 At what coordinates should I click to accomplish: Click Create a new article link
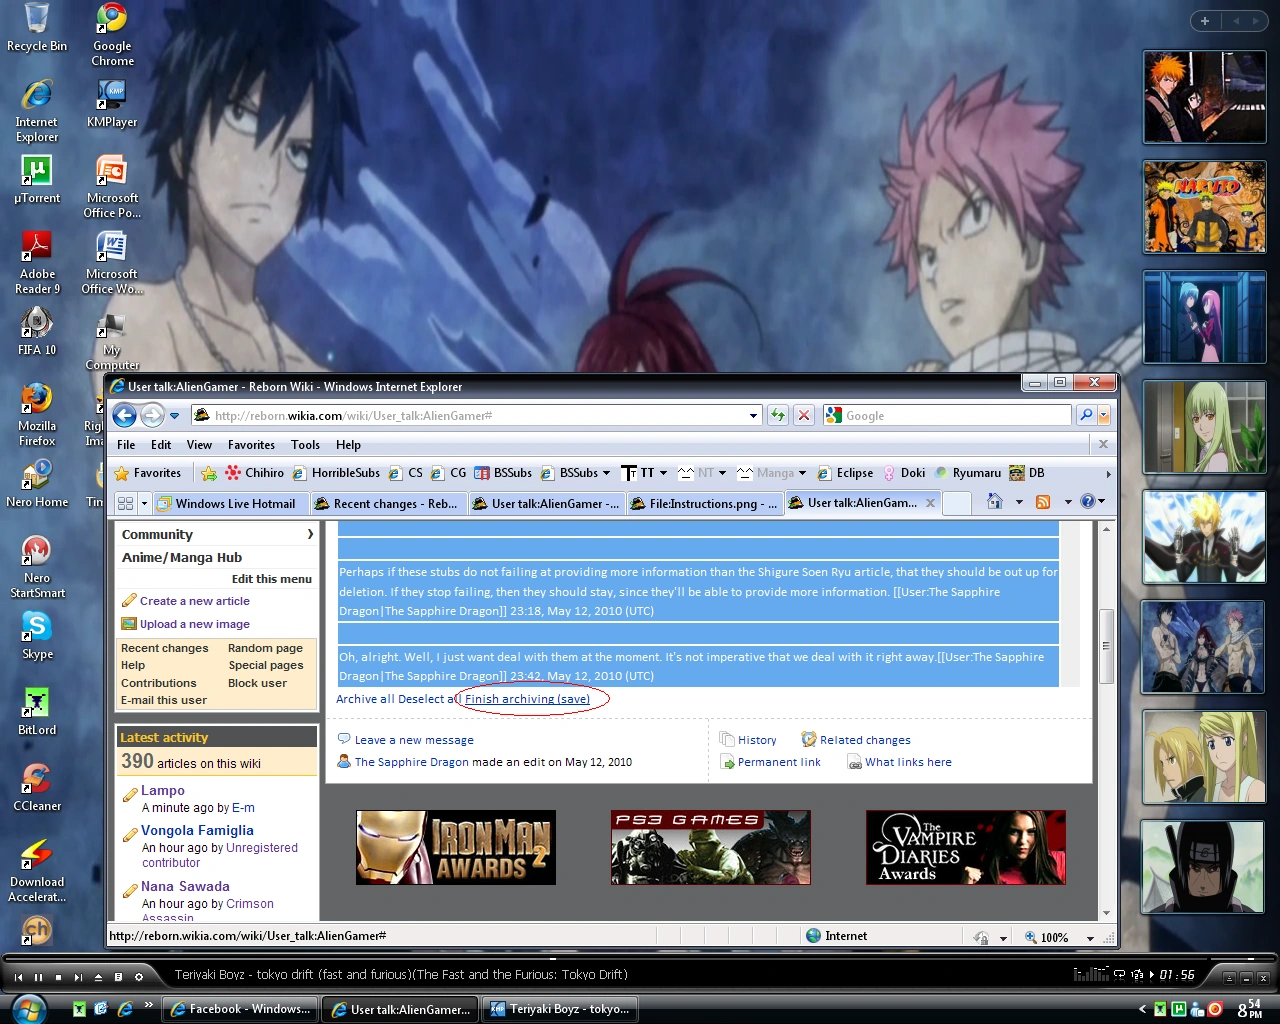tap(195, 601)
